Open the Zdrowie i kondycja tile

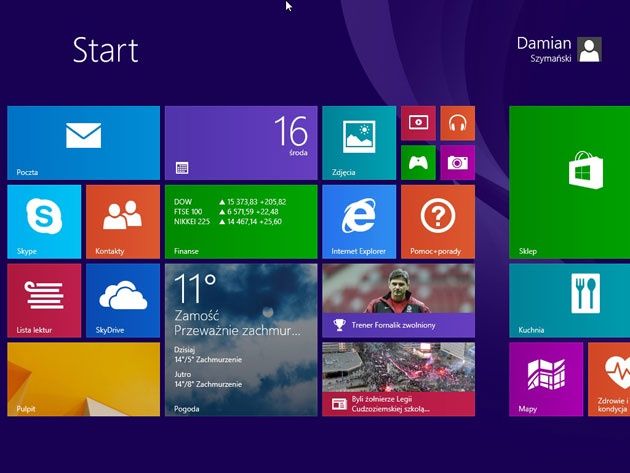609,379
